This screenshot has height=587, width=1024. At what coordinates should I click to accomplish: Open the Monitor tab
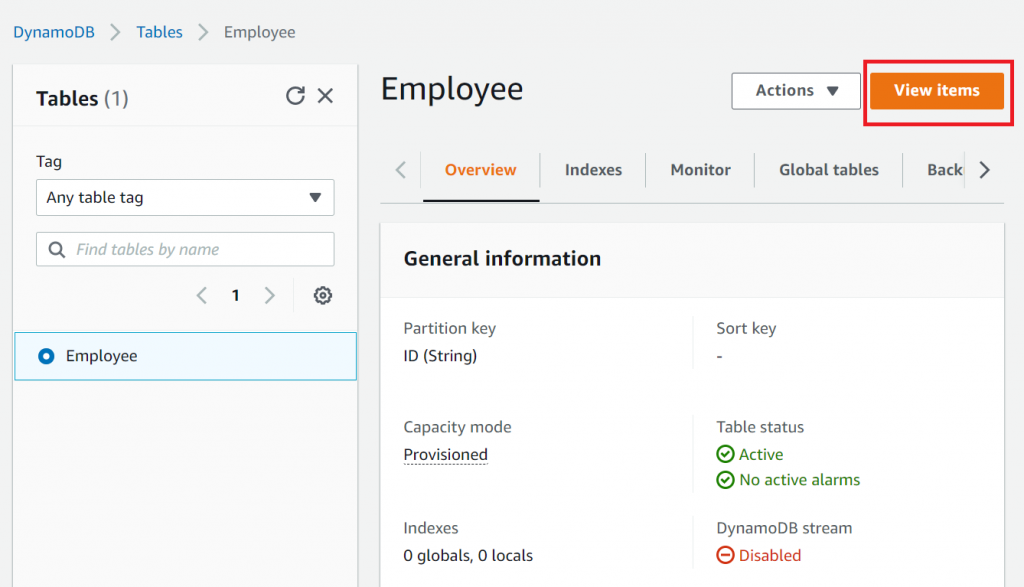(700, 170)
